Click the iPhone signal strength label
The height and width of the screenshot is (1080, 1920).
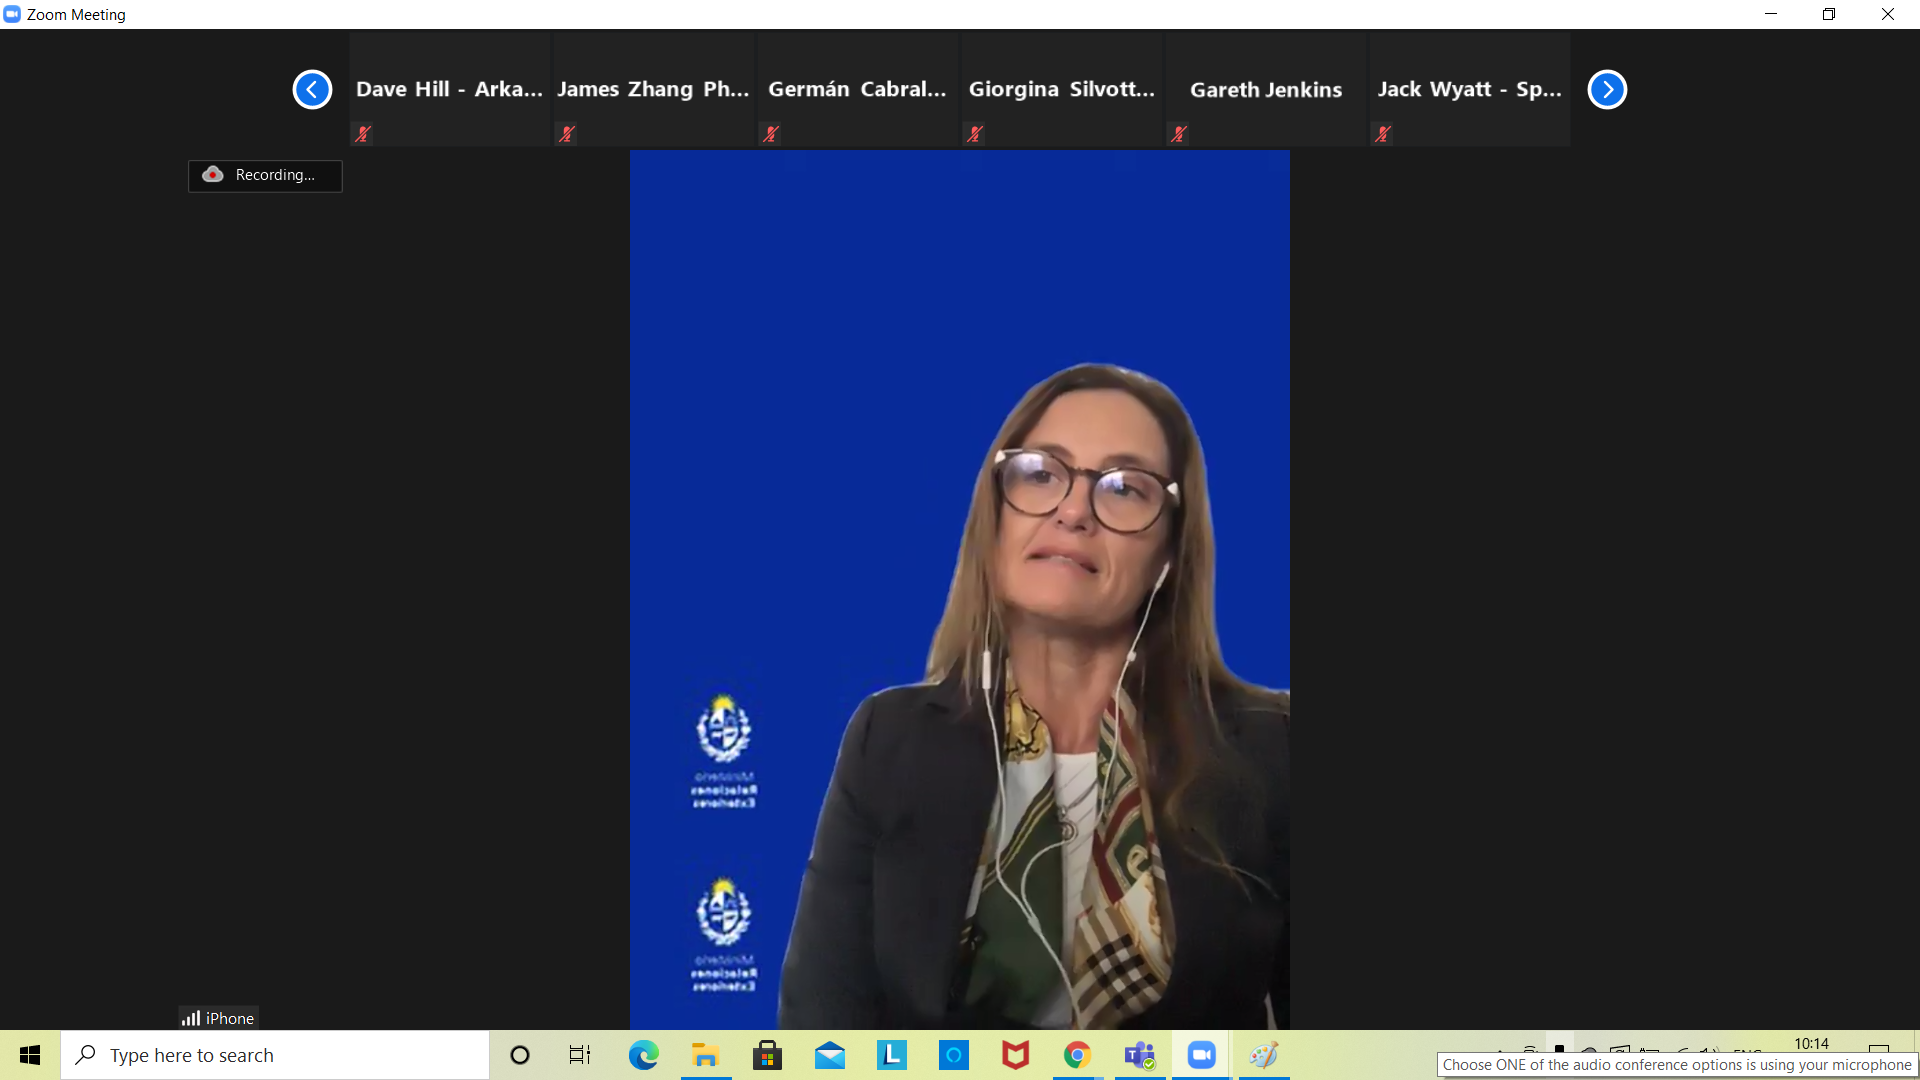point(218,1018)
